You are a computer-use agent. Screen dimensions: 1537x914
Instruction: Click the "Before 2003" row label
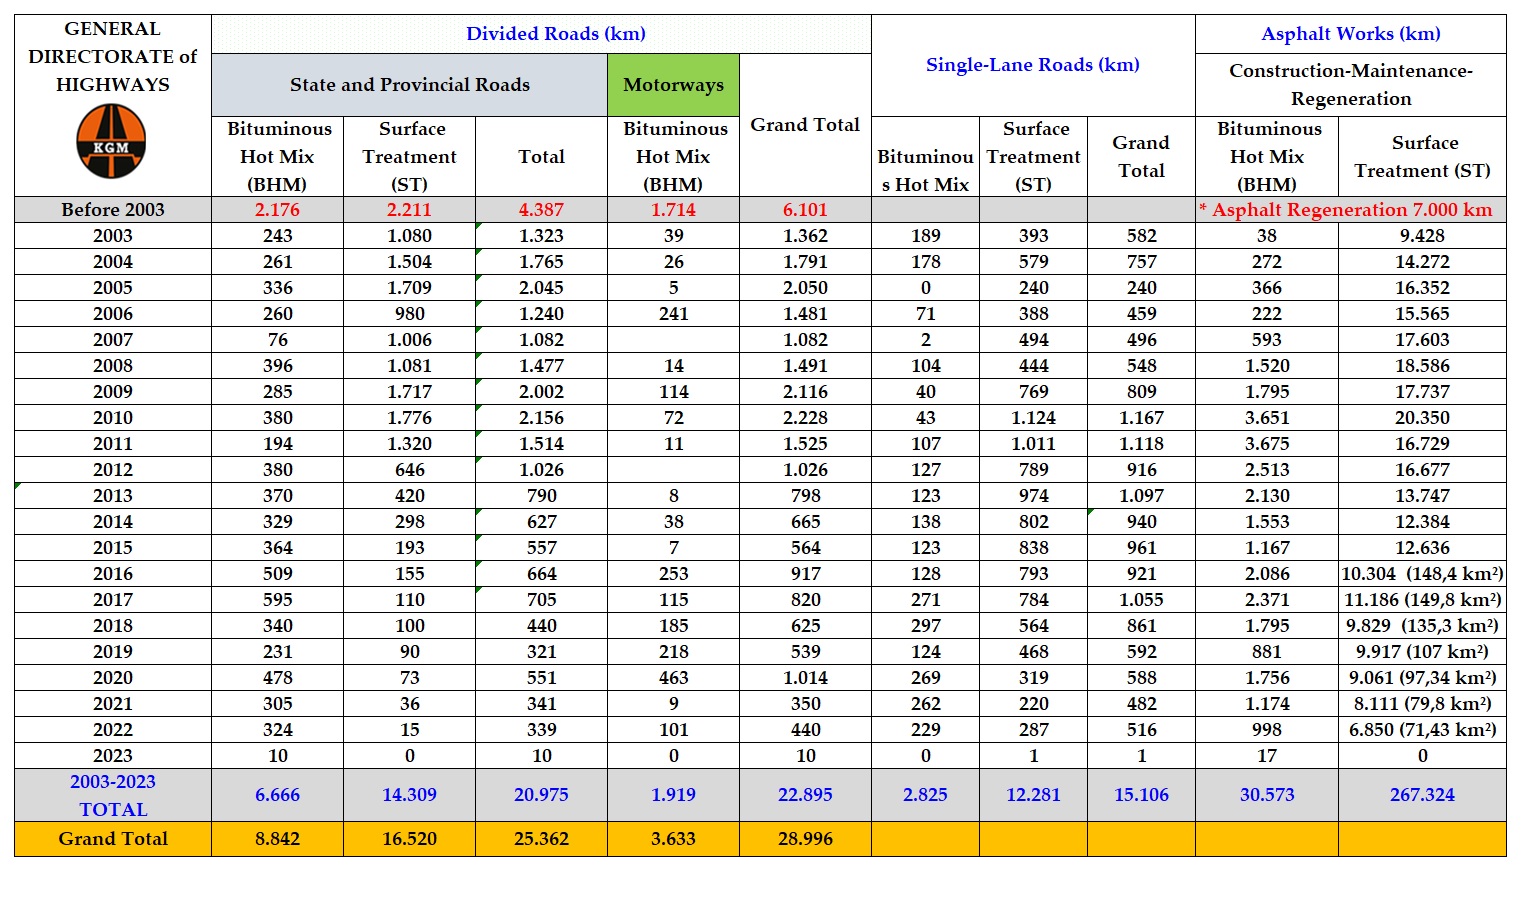tap(112, 210)
